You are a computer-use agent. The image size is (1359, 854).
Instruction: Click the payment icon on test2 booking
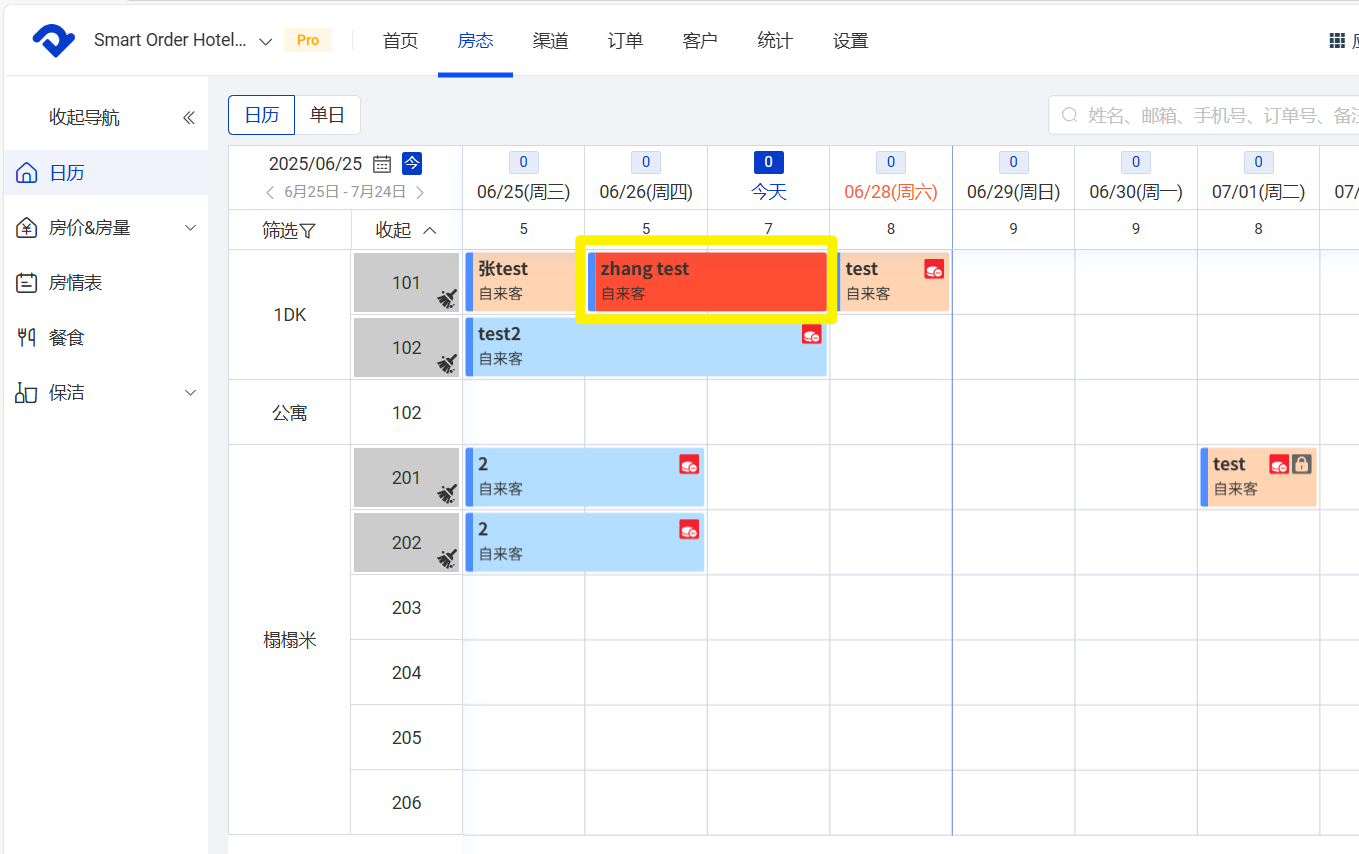(812, 335)
